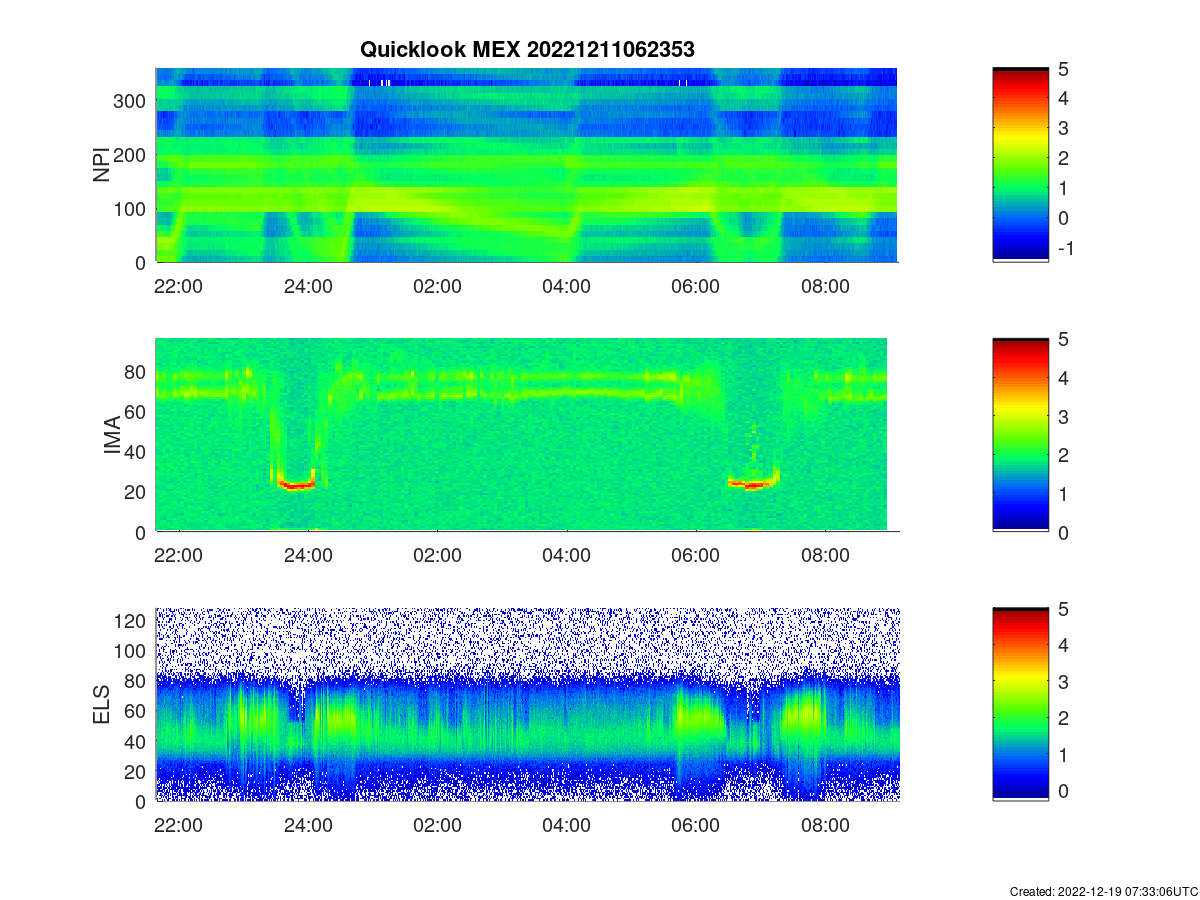Click the 04:00 tick under ELS panel
Image resolution: width=1200 pixels, height=900 pixels.
(567, 826)
